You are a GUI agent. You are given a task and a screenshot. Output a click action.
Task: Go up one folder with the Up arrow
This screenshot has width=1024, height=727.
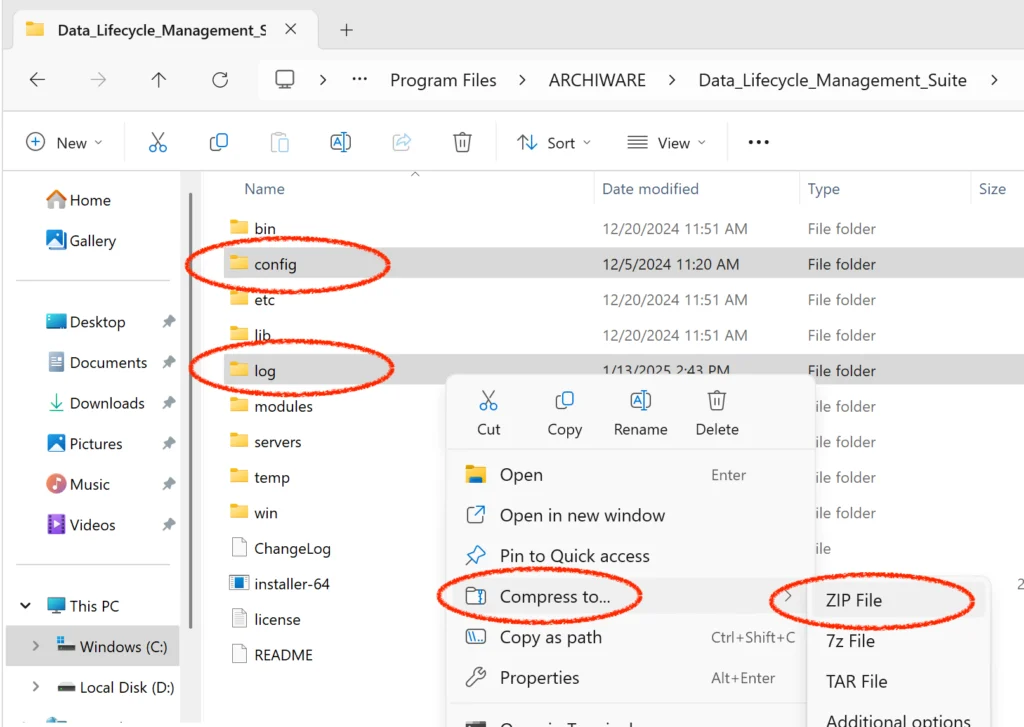click(x=159, y=80)
